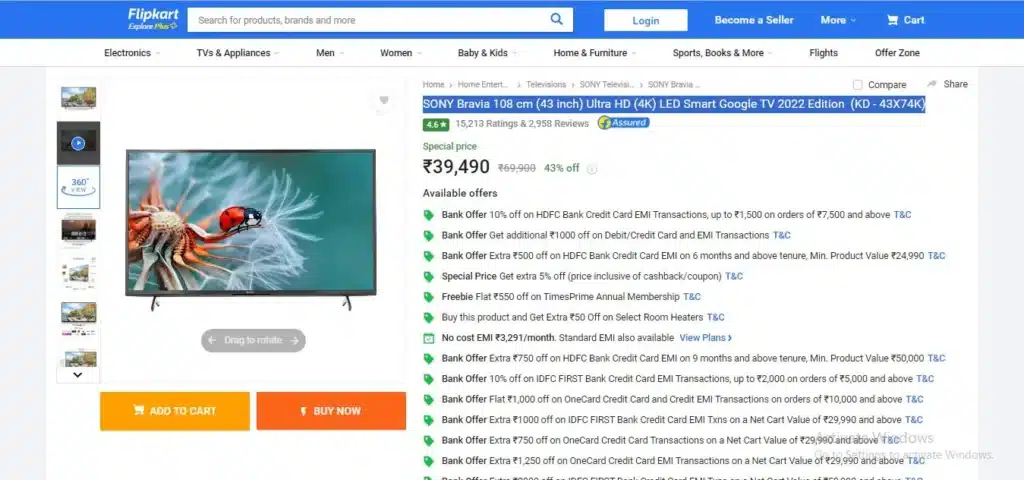
Task: Select the 360 view thumbnail
Action: (78, 187)
